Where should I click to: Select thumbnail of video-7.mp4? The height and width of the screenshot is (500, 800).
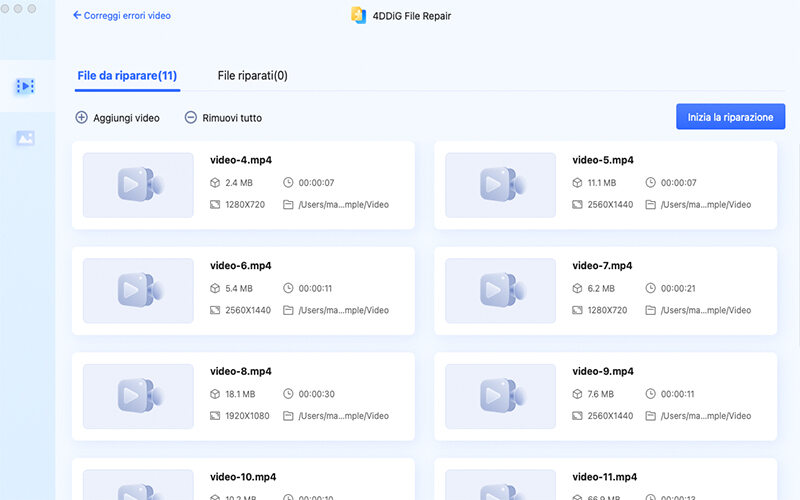(x=501, y=290)
